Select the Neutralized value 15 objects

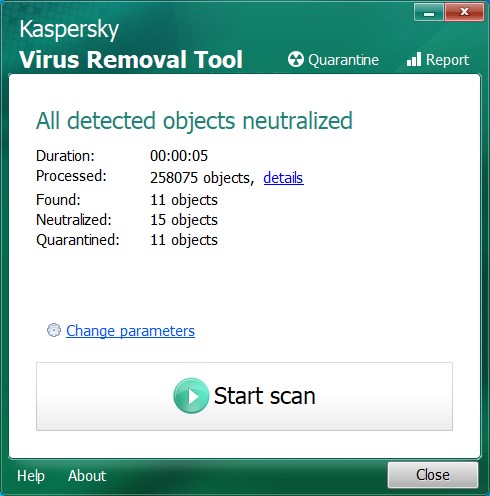(184, 220)
